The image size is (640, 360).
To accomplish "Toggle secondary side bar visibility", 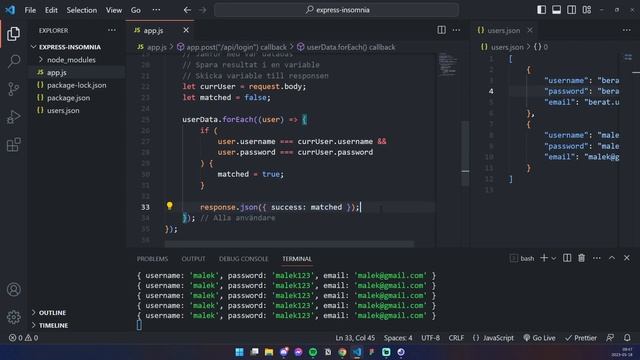I will (x=571, y=9).
